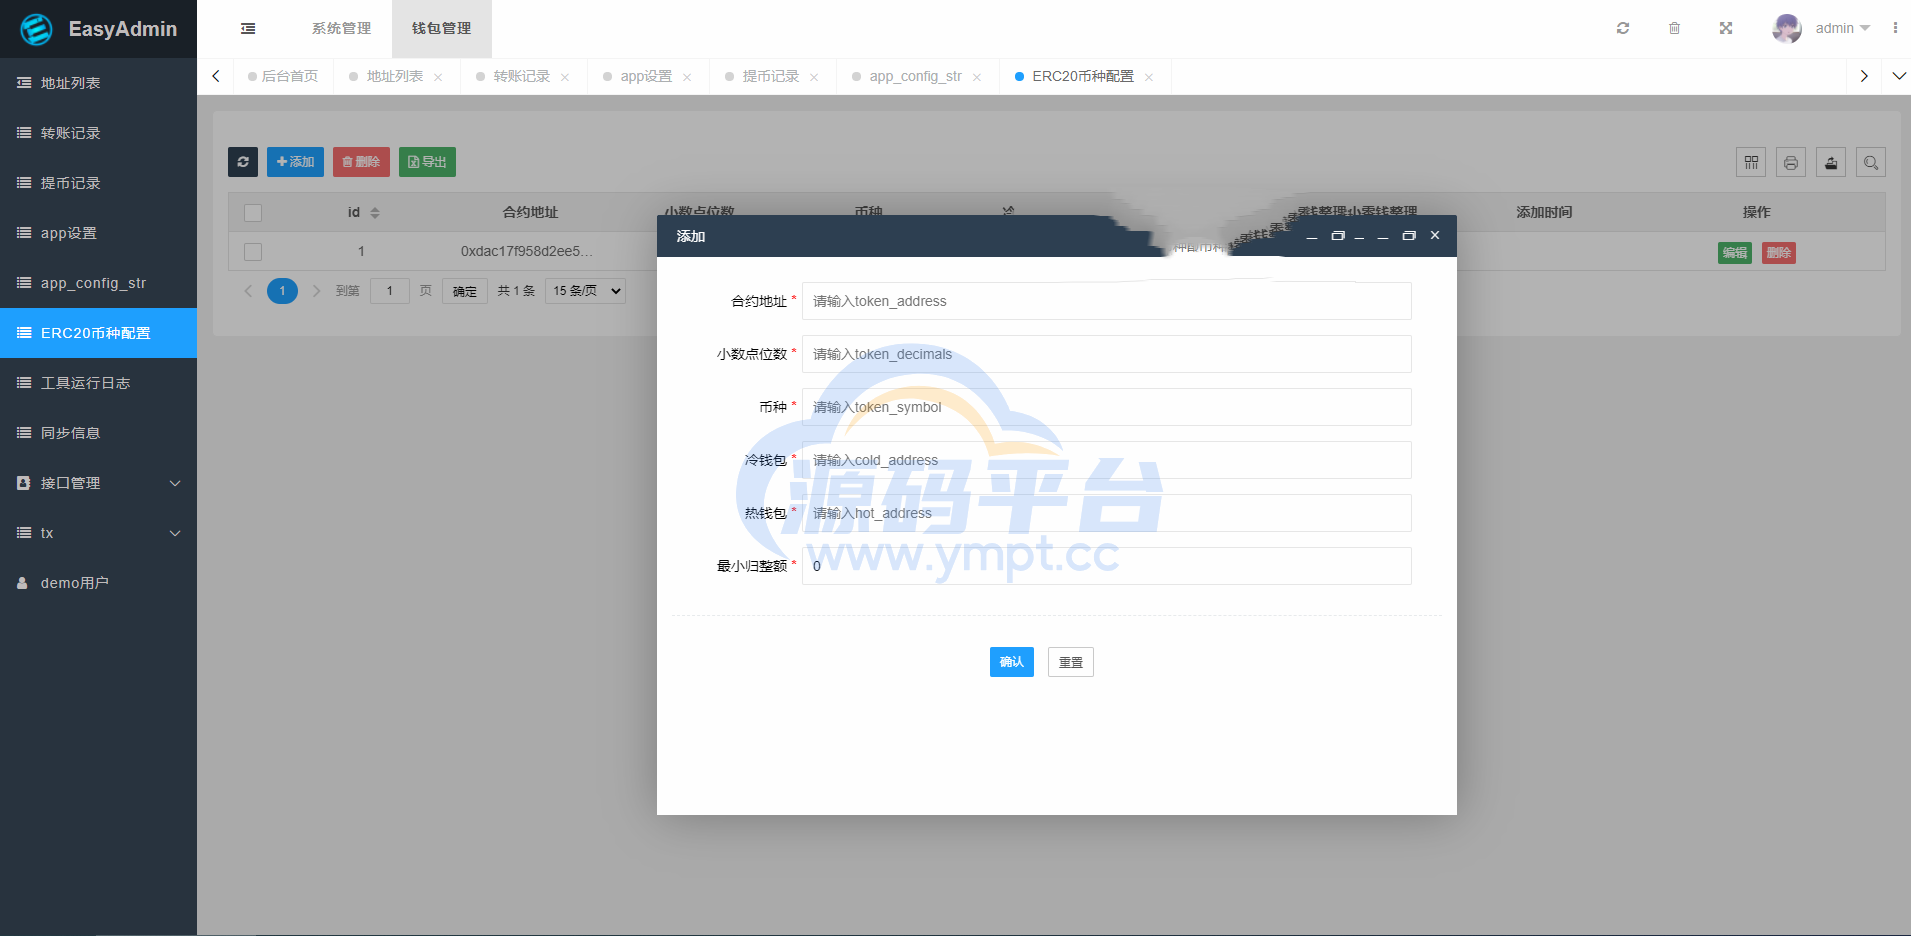Click the red 删除 toolbar button
This screenshot has height=936, width=1911.
click(361, 162)
